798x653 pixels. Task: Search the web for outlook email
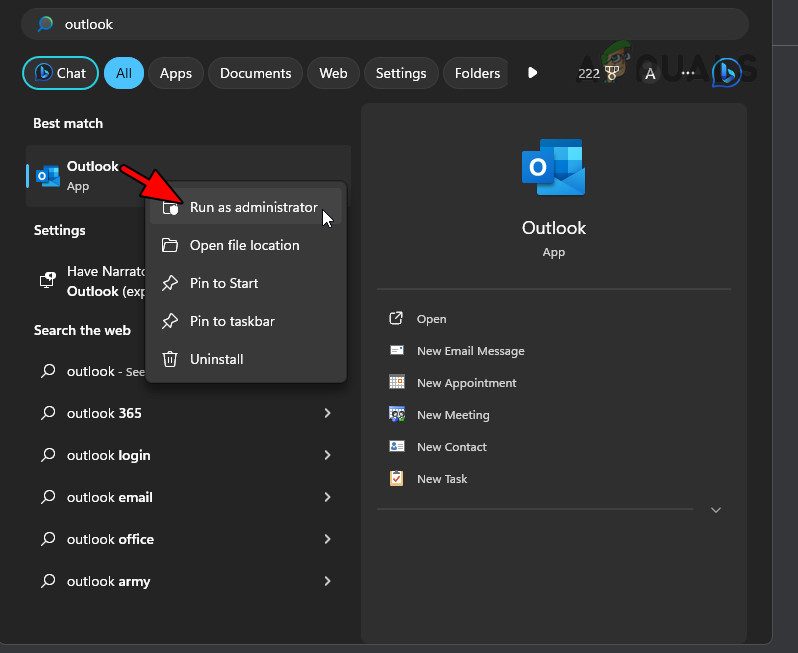pyautogui.click(x=188, y=497)
